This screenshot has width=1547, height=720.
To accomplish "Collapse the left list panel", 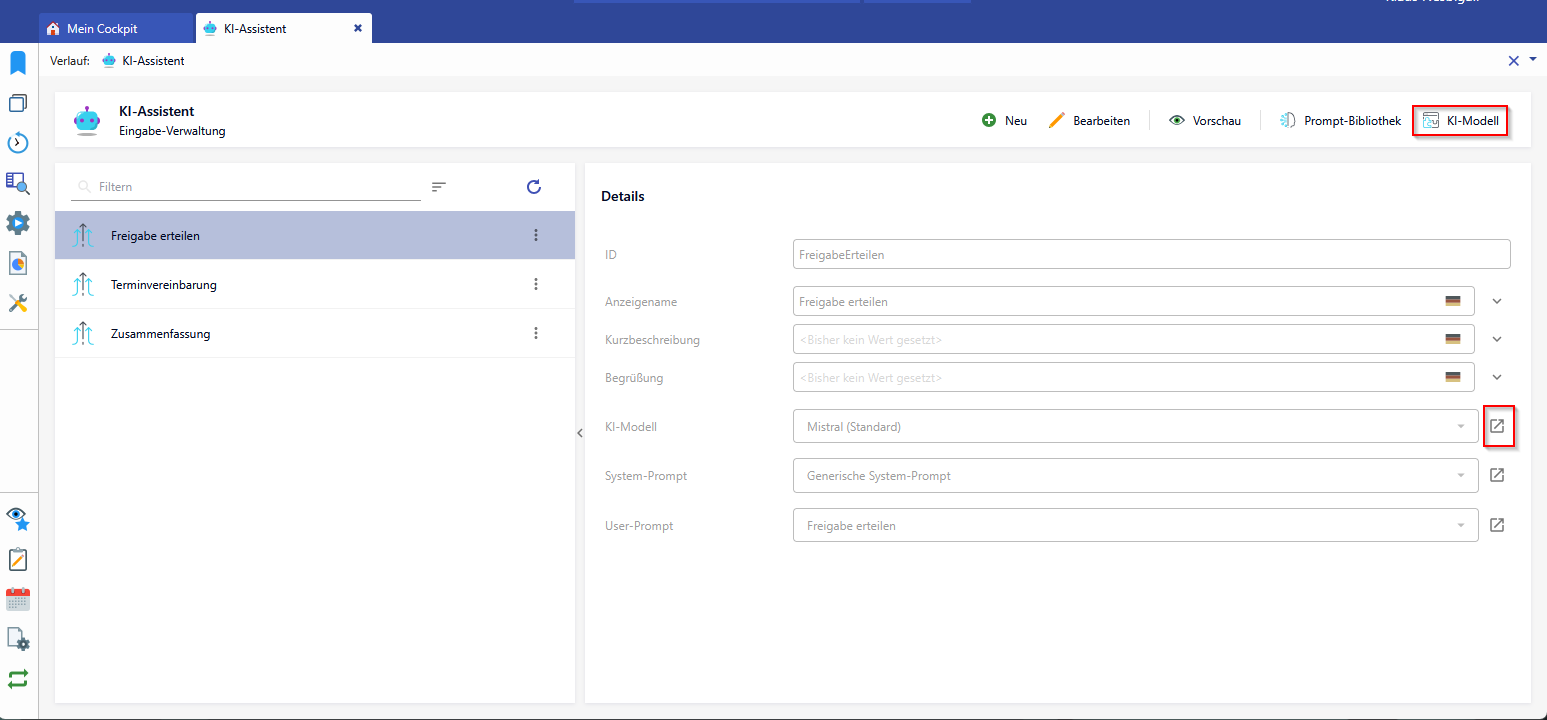I will 579,433.
